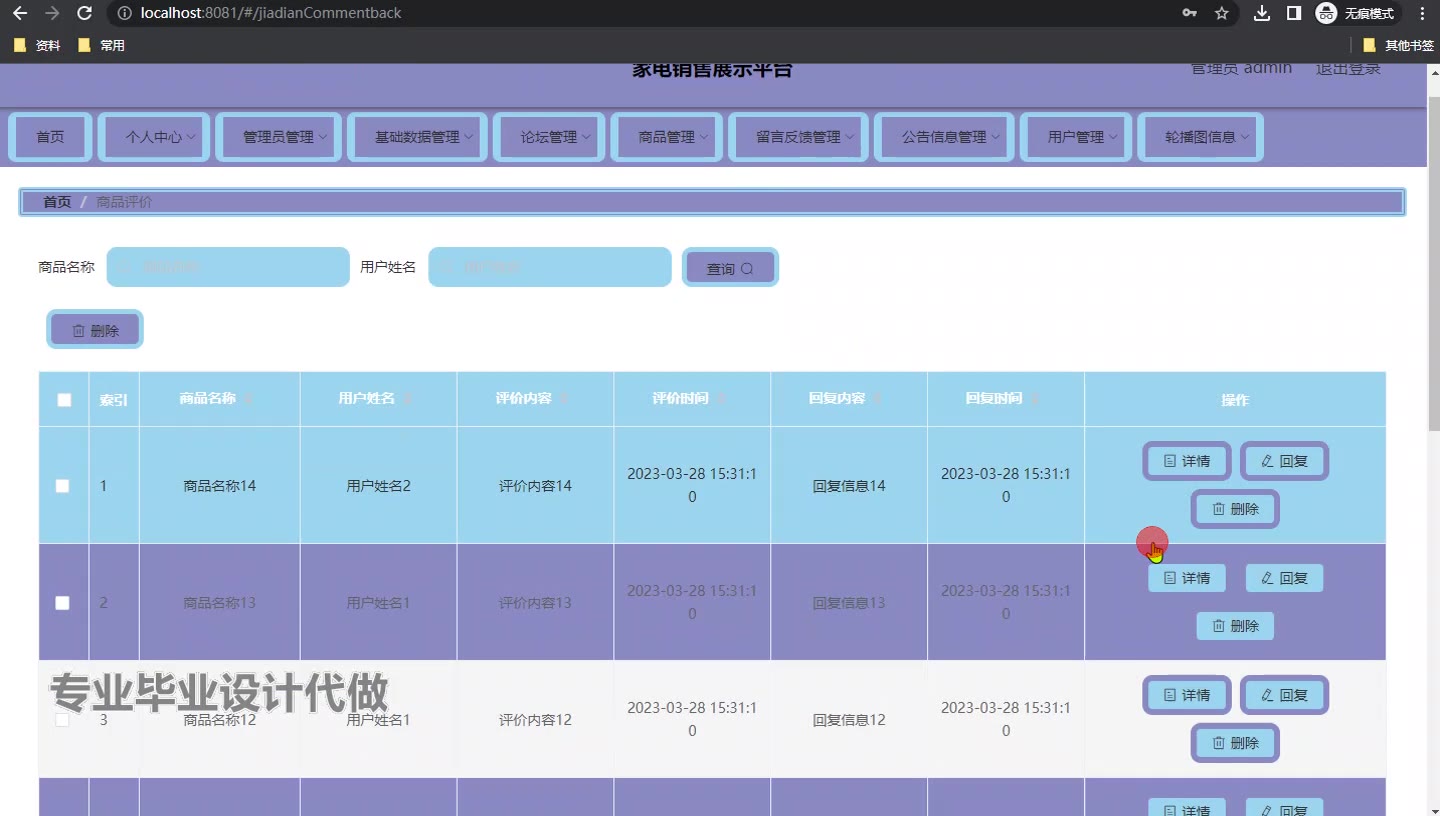The image size is (1440, 816).
Task: Select the 商品名称13 cell
Action: pyautogui.click(x=220, y=603)
